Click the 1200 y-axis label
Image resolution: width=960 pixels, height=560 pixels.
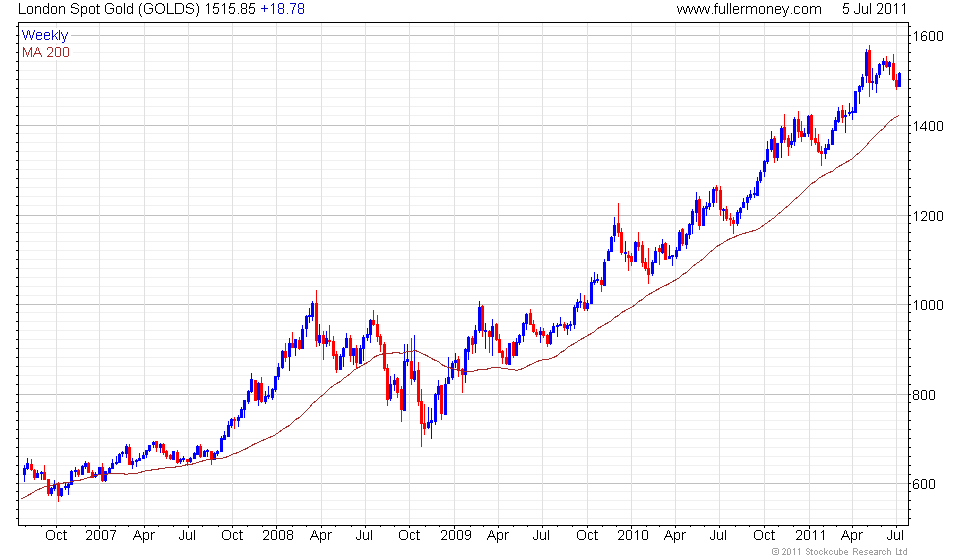[928, 216]
